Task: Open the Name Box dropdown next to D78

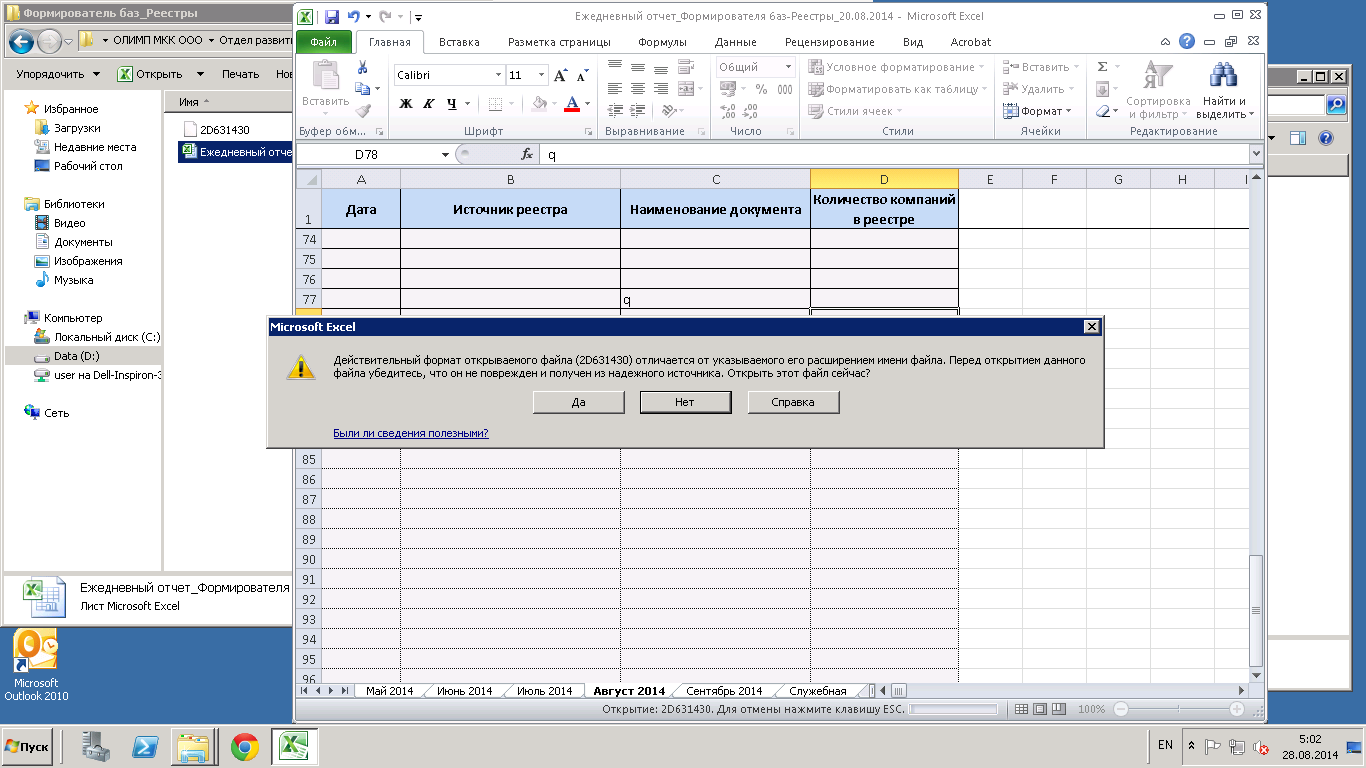Action: point(446,155)
